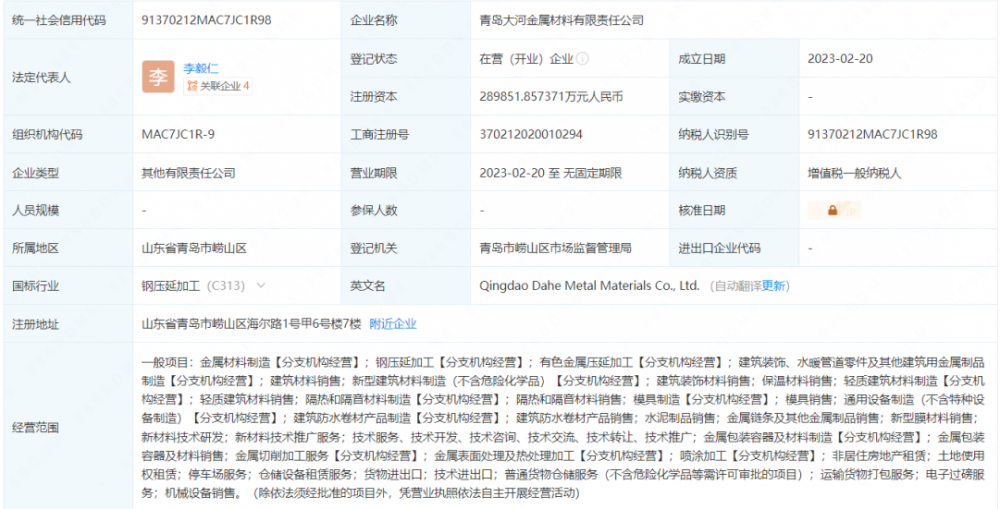Click the 纳税人识别号 value
Viewport: 1000px width, 509px height.
[x=872, y=135]
